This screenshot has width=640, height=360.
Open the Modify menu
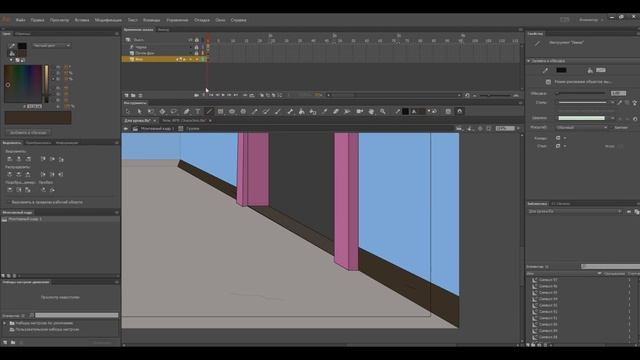(x=108, y=20)
